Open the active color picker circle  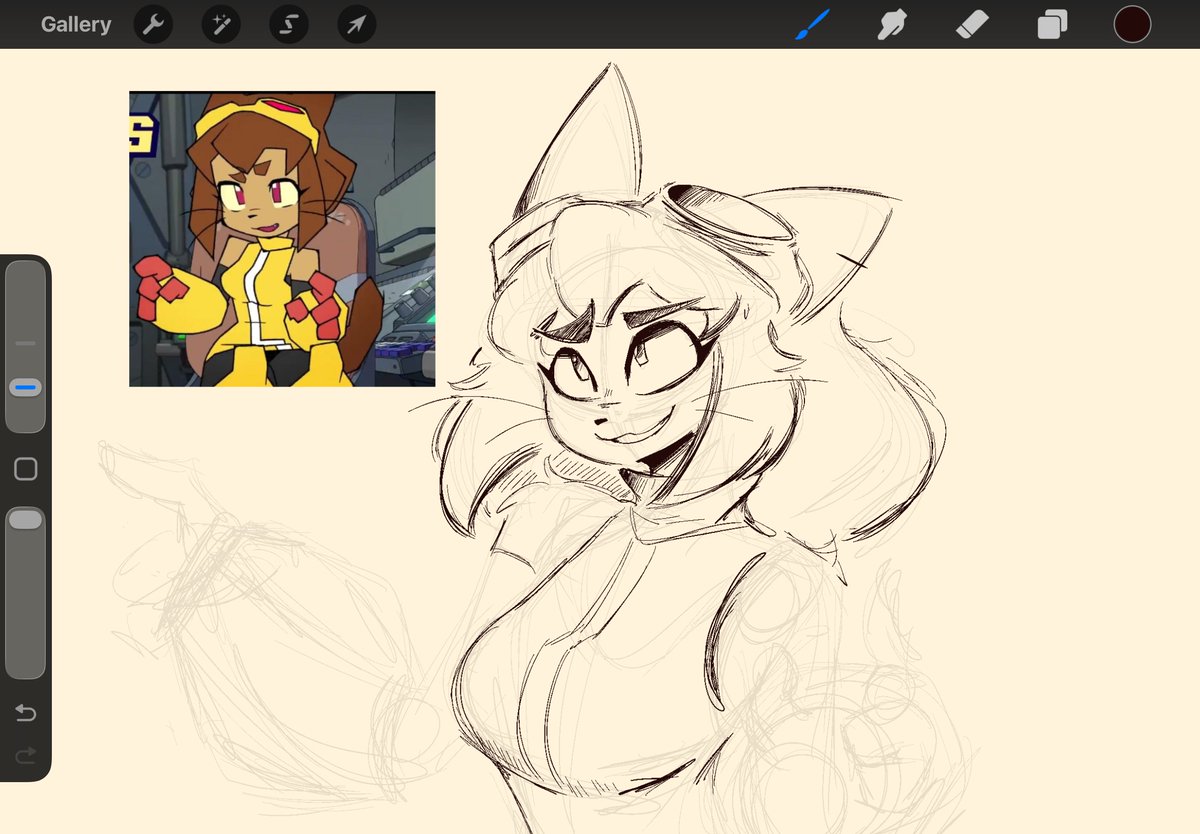tap(1132, 24)
